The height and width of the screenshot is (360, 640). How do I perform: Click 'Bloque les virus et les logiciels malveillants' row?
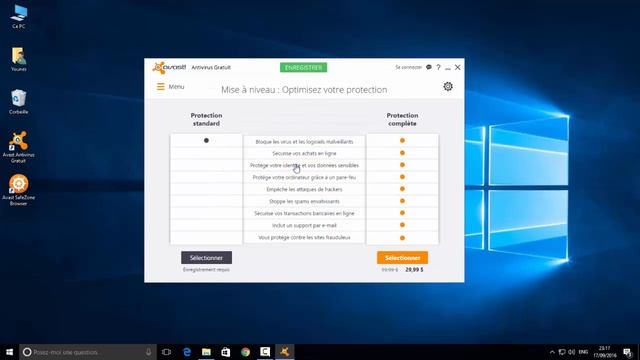point(304,142)
